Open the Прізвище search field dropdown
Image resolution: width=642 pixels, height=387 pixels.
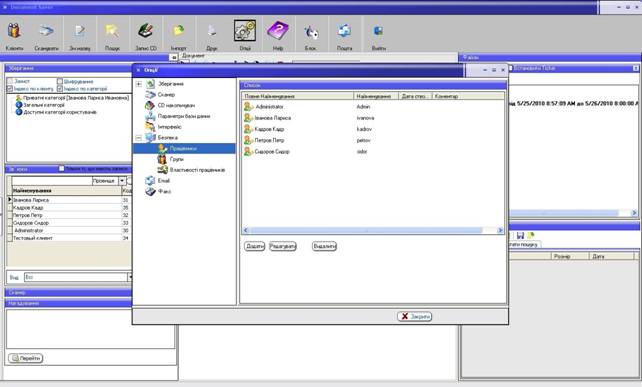(x=122, y=181)
